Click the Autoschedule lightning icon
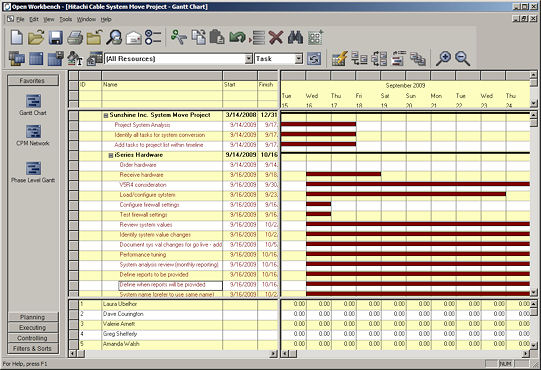Image resolution: width=541 pixels, height=370 pixels. coord(340,58)
